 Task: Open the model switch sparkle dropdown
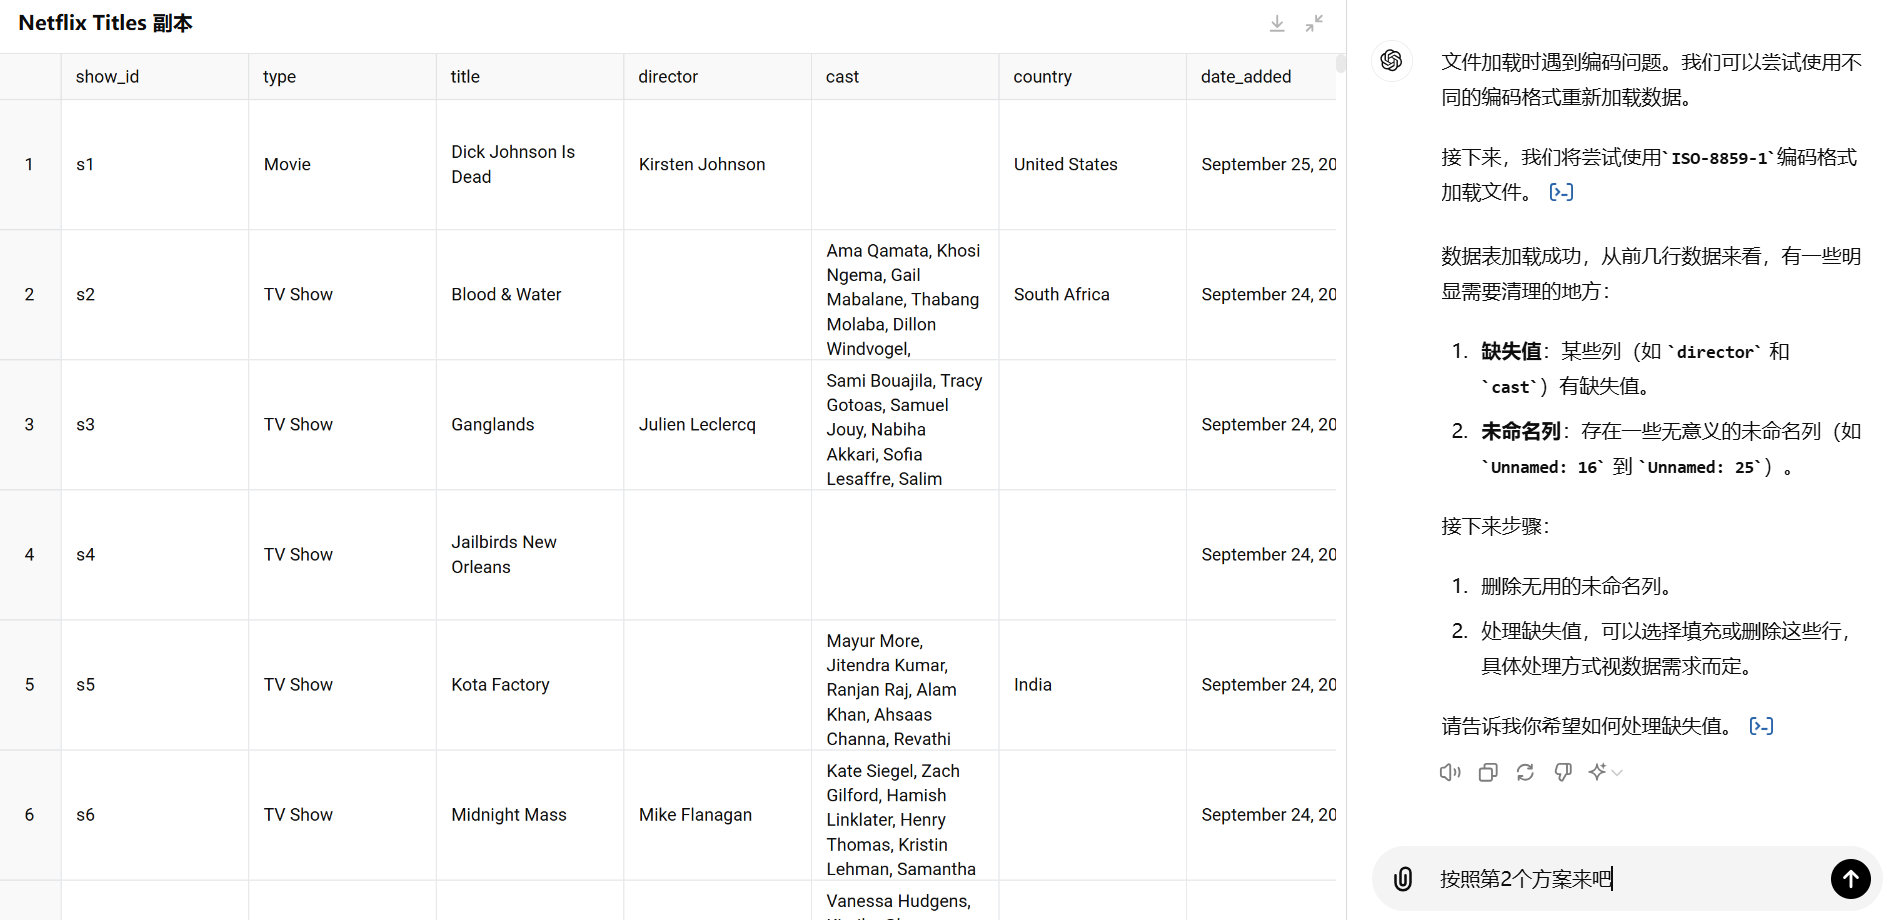[1605, 772]
